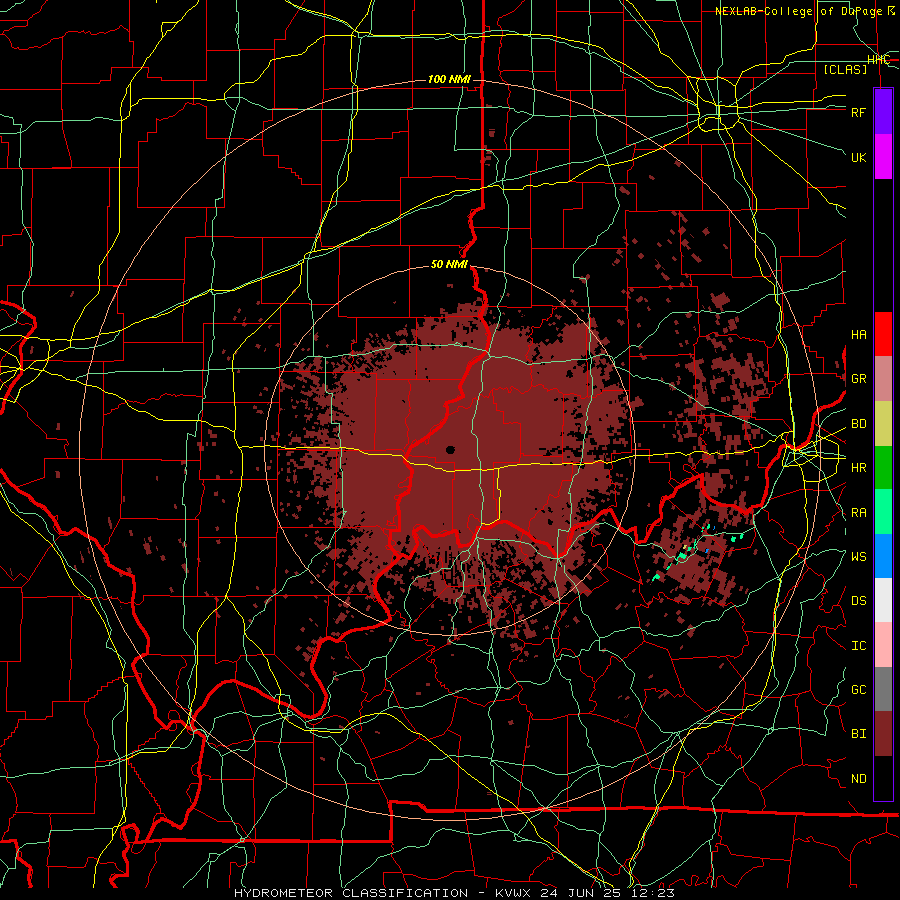
Task: Click the UK legend label
Action: (858, 157)
